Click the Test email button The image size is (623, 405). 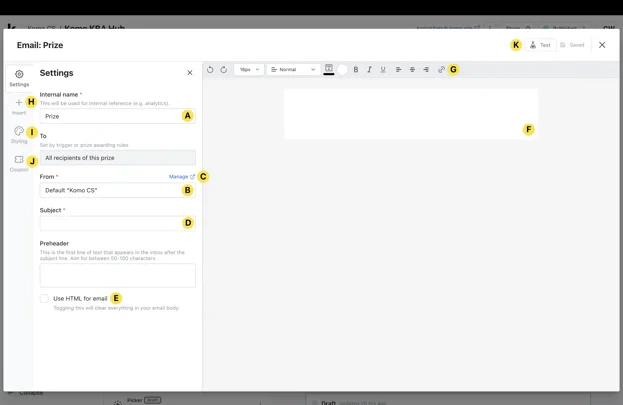(x=540, y=45)
